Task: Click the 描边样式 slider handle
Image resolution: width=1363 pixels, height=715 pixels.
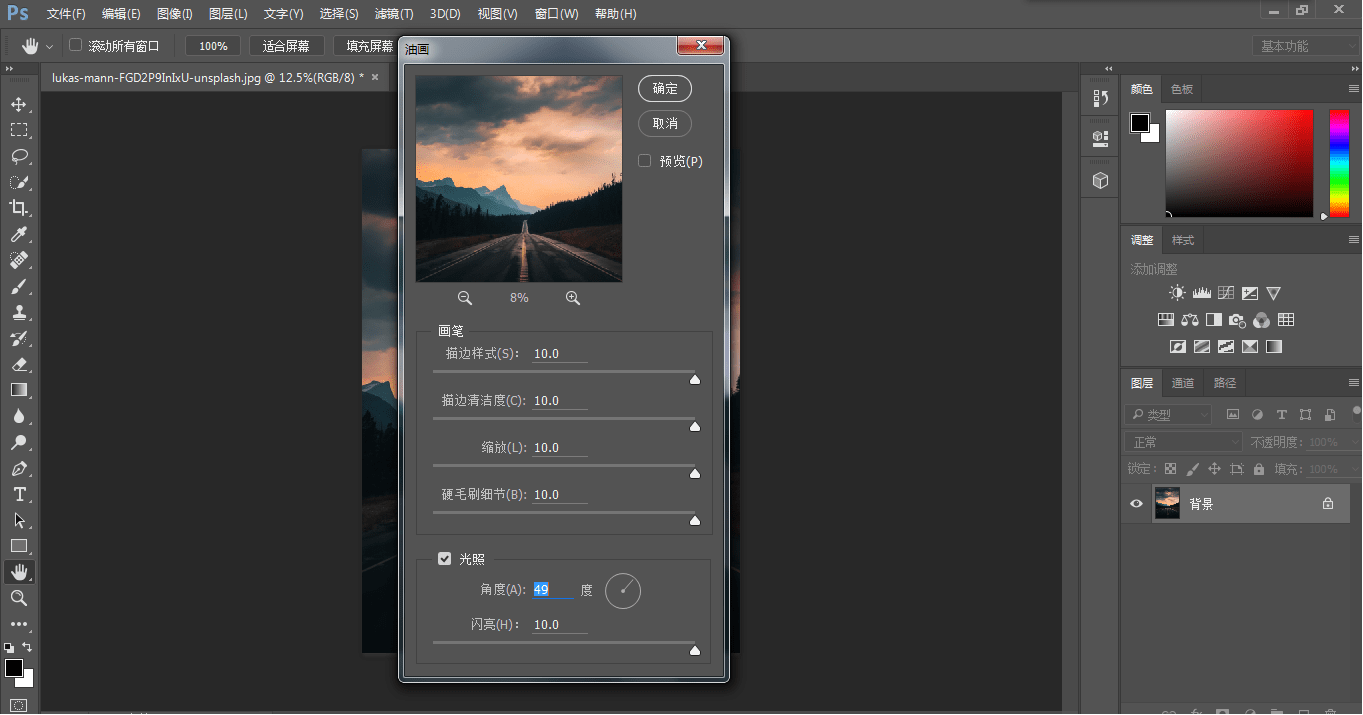Action: coord(695,379)
